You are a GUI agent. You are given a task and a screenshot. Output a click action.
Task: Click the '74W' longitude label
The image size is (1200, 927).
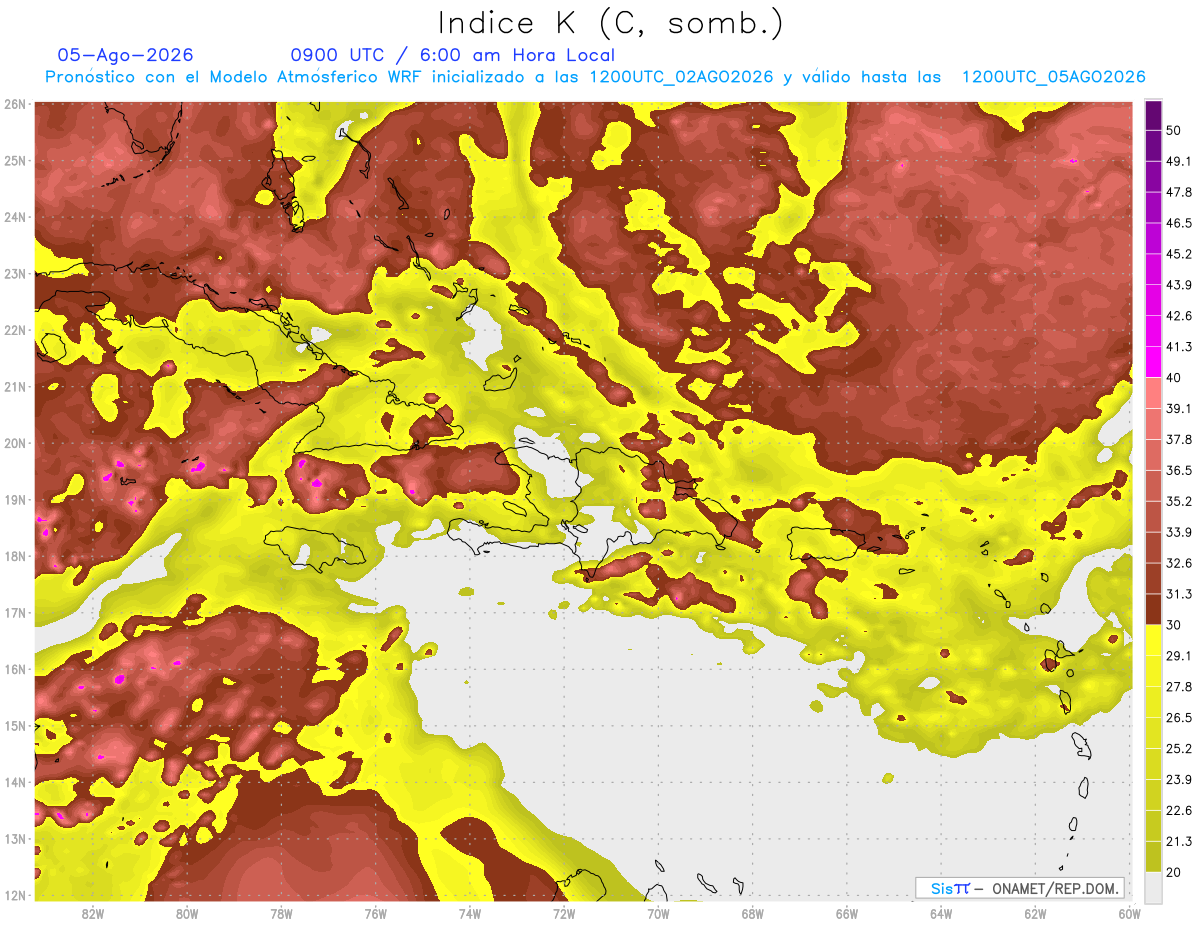point(470,914)
